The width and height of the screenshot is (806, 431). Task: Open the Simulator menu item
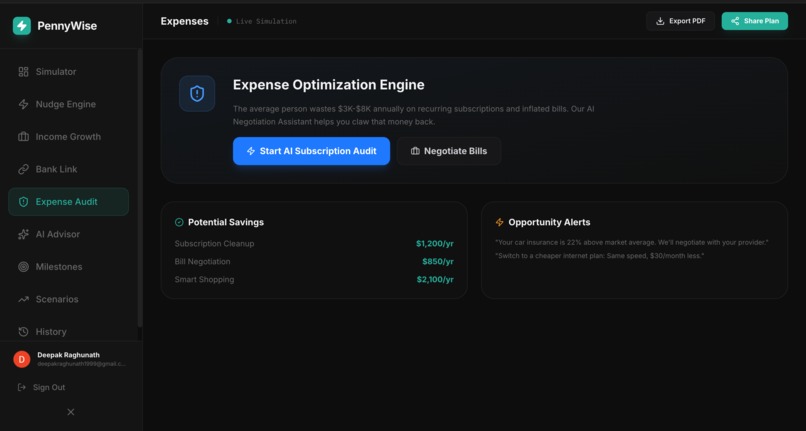coord(68,72)
